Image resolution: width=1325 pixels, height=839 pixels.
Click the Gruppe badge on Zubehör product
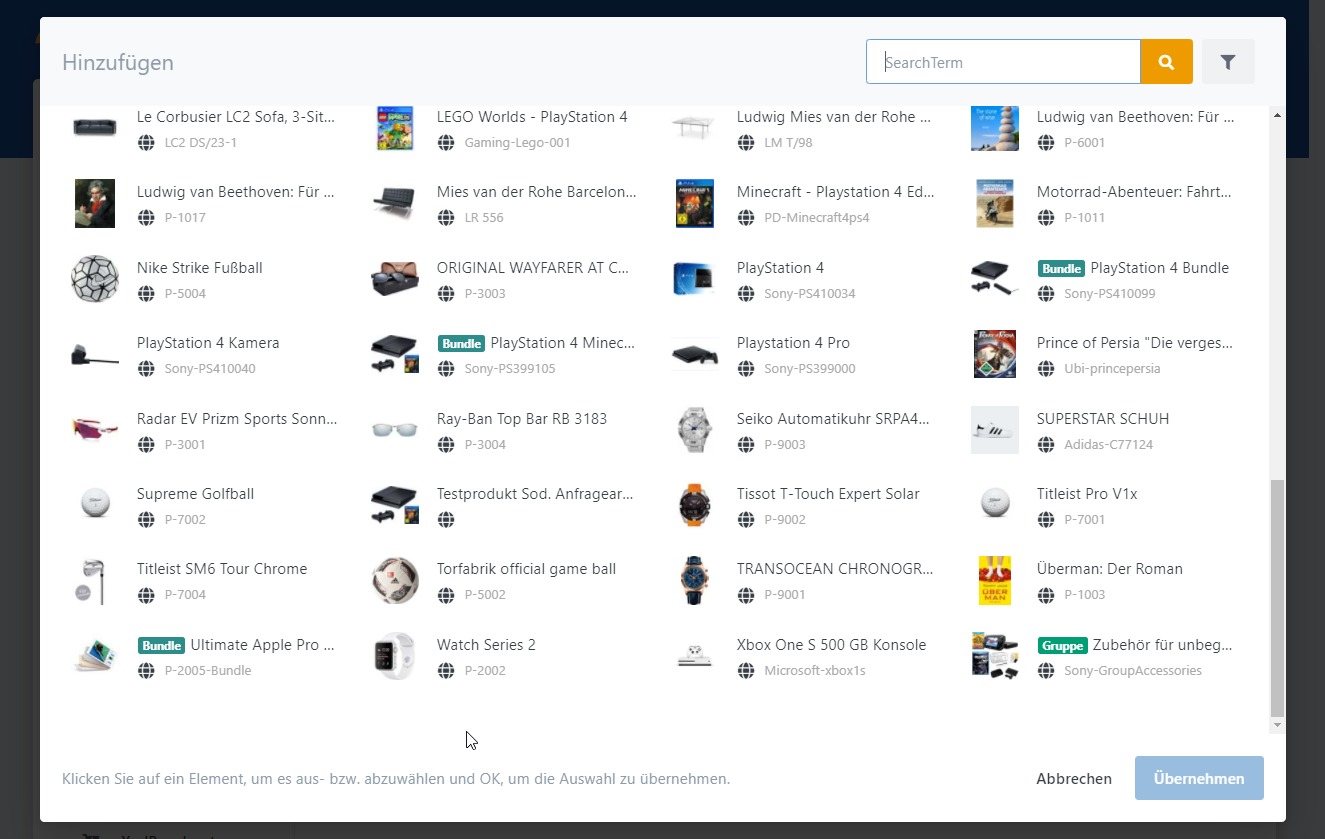1063,646
